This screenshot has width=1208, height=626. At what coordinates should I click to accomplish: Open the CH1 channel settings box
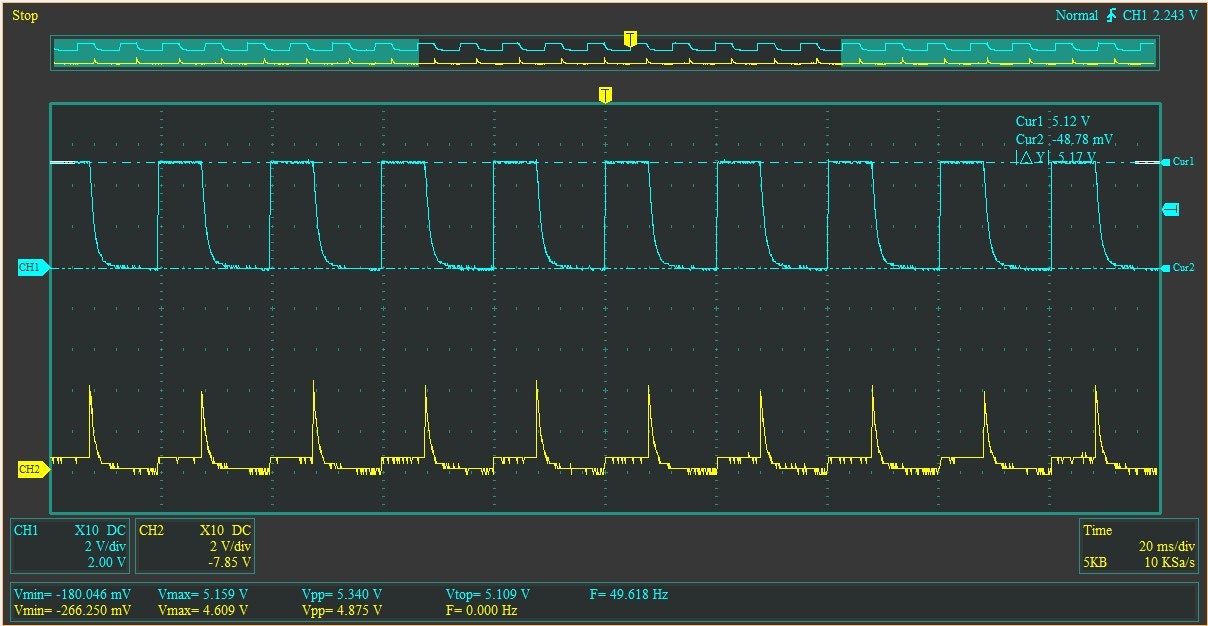pos(70,546)
